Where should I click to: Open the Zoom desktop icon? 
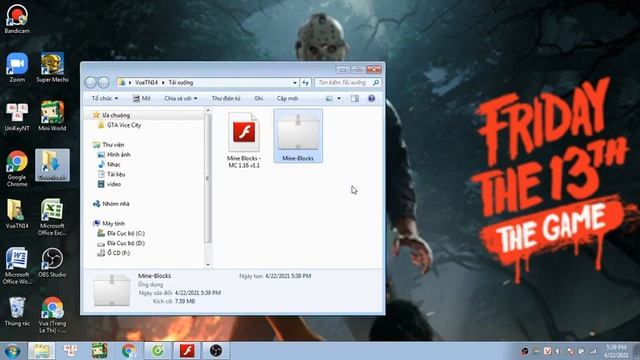(17, 67)
